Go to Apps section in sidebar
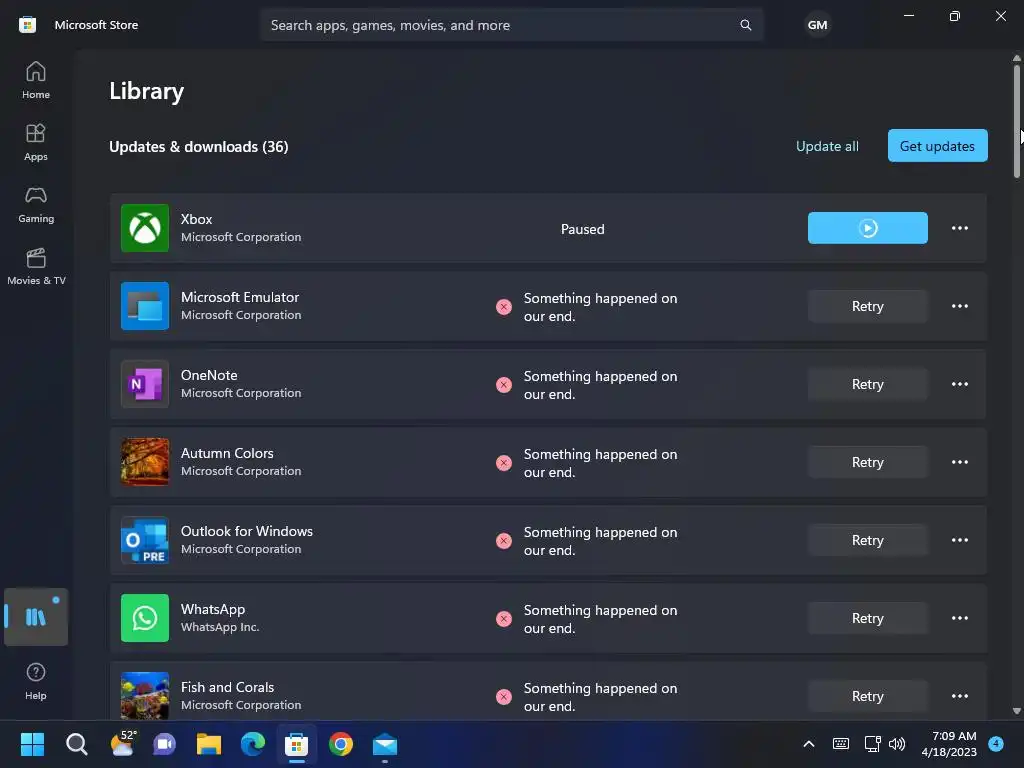Screen dimensions: 1024x768 pyautogui.click(x=36, y=142)
